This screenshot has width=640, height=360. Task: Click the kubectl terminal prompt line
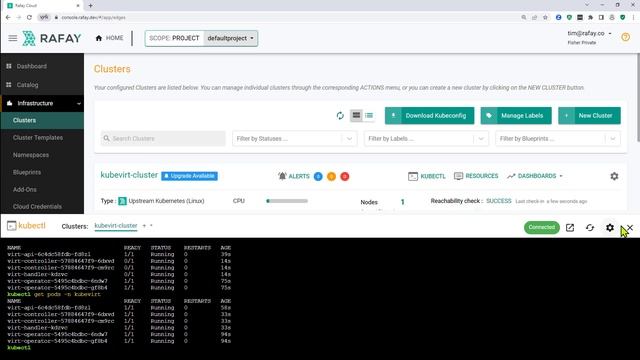[x=19, y=348]
